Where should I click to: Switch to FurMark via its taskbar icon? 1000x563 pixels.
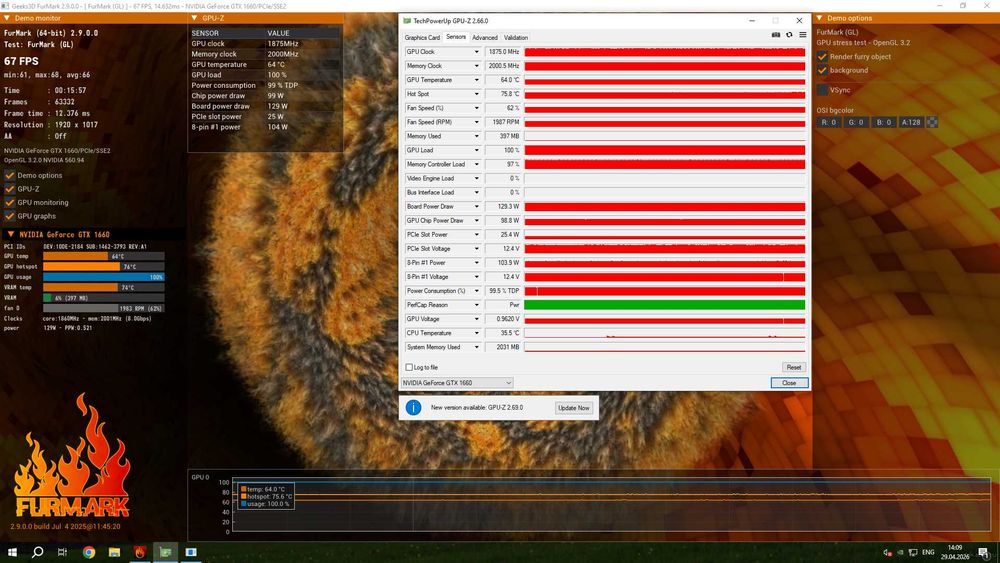click(x=140, y=552)
